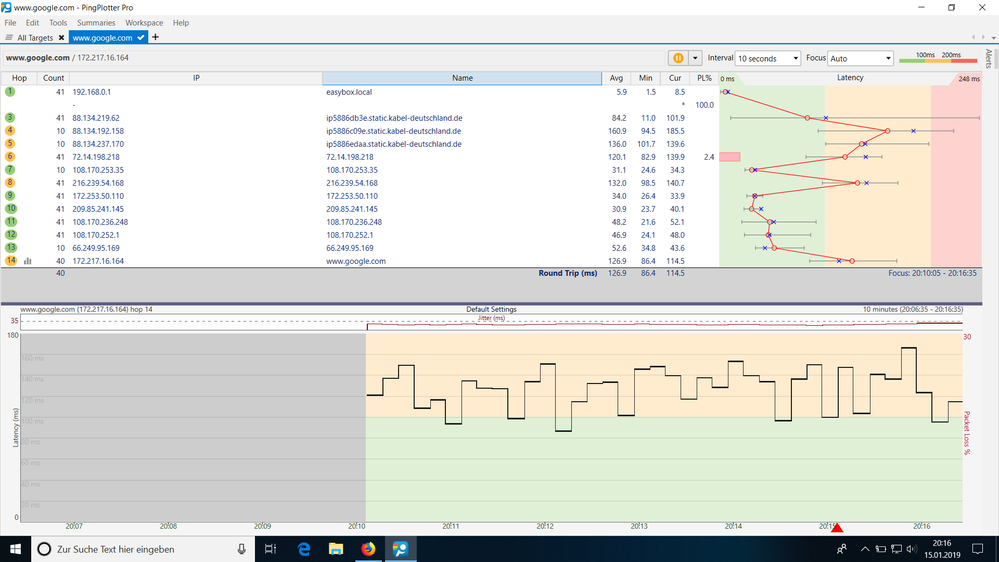Click the IP column header
The height and width of the screenshot is (562, 999).
pos(196,78)
